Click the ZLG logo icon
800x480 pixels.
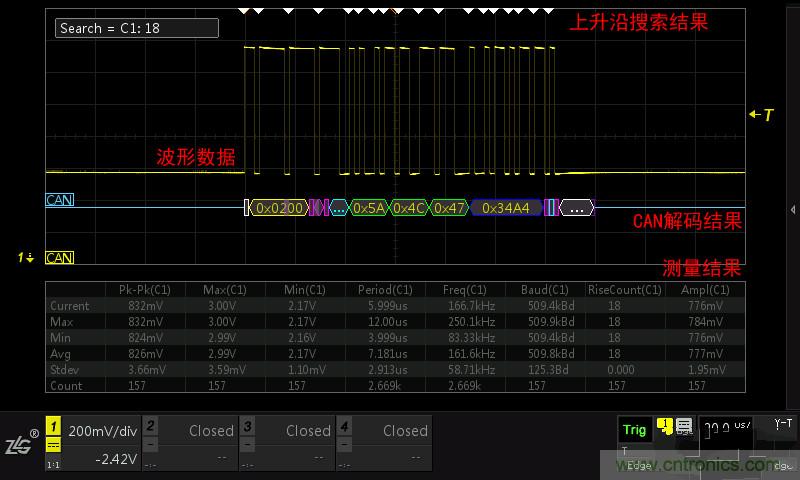pyautogui.click(x=21, y=442)
